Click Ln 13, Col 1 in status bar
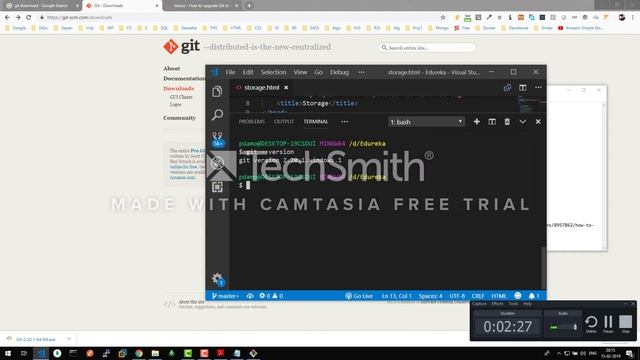The height and width of the screenshot is (360, 640). click(396, 296)
